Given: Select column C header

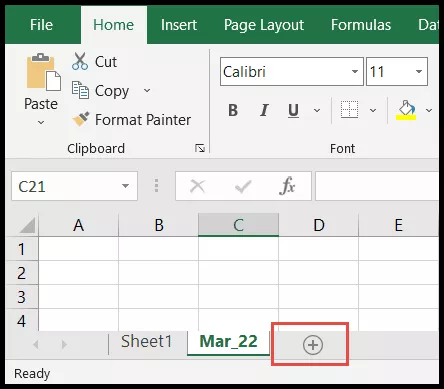Looking at the screenshot, I should 238,225.
